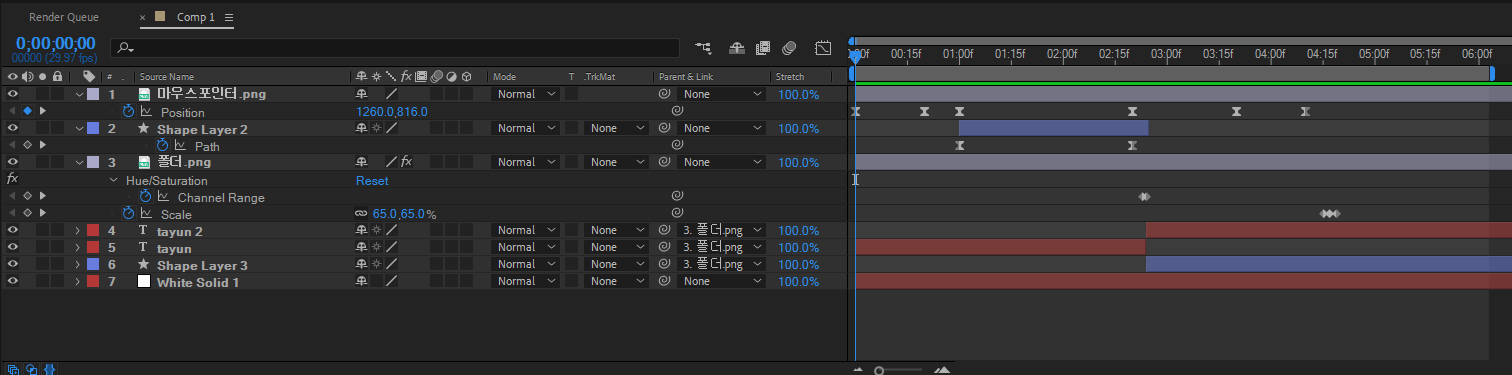
Task: Hide the 마우스포인터.png layer
Action: (13, 94)
